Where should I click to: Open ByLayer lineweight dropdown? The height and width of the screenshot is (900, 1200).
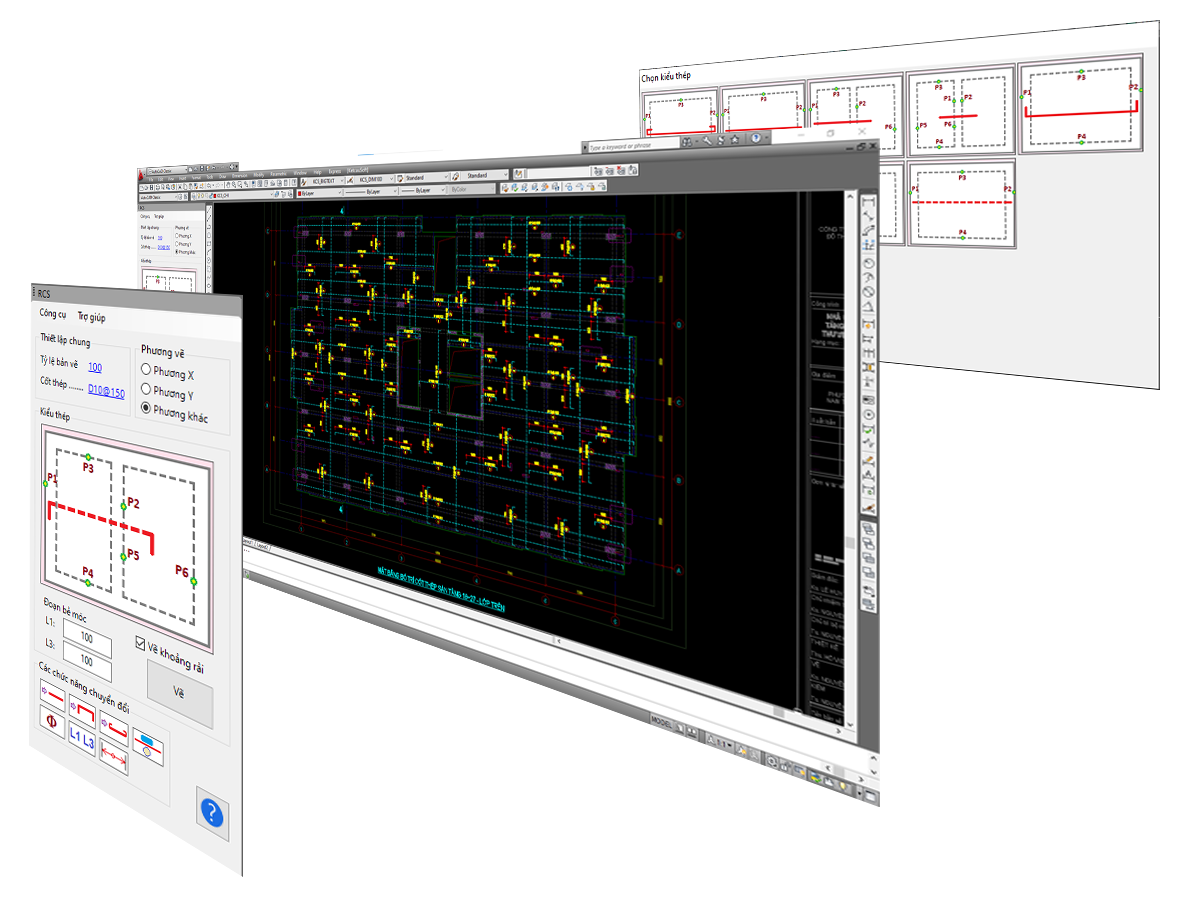click(422, 190)
